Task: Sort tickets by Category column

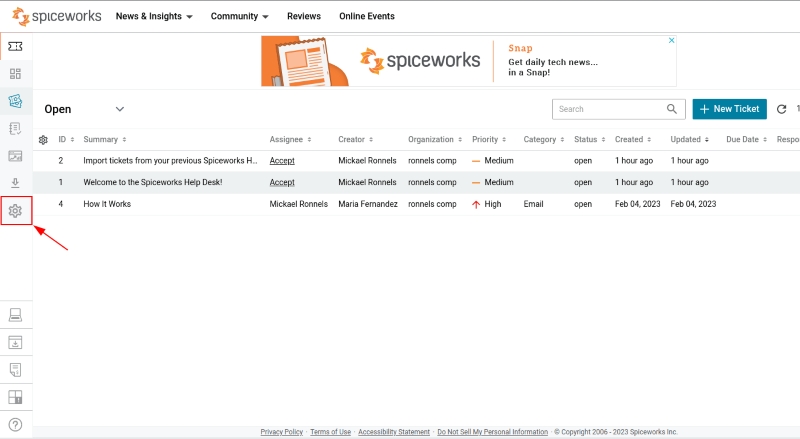Action: [543, 139]
